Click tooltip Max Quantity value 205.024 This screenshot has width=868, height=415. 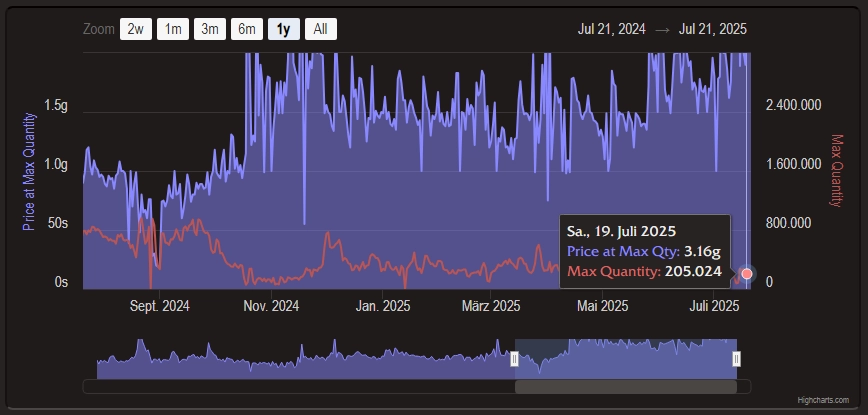pos(693,271)
